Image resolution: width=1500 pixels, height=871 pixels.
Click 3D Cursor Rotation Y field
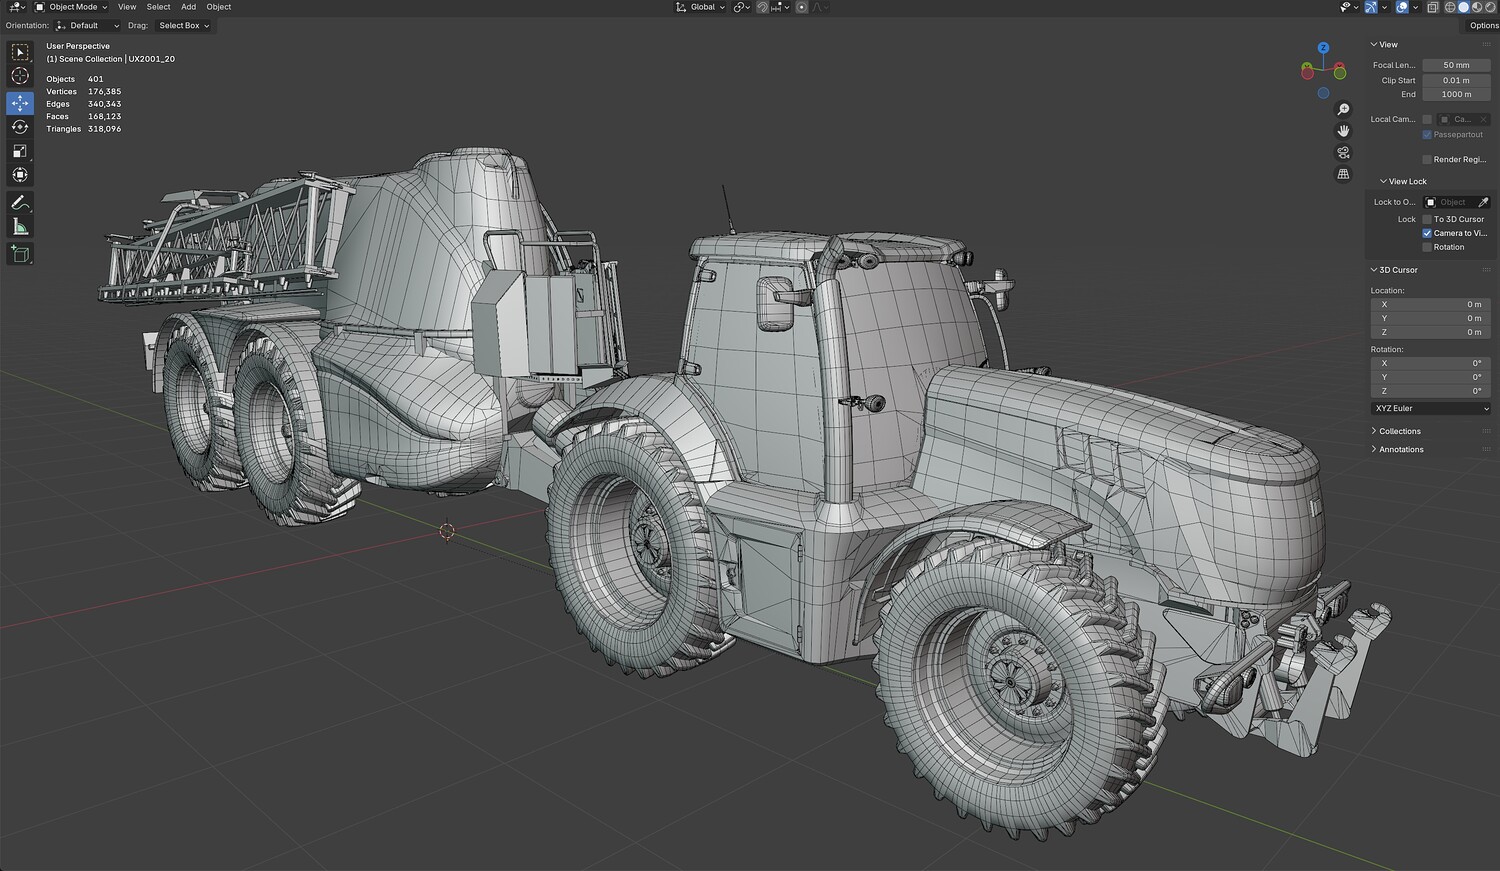1431,377
